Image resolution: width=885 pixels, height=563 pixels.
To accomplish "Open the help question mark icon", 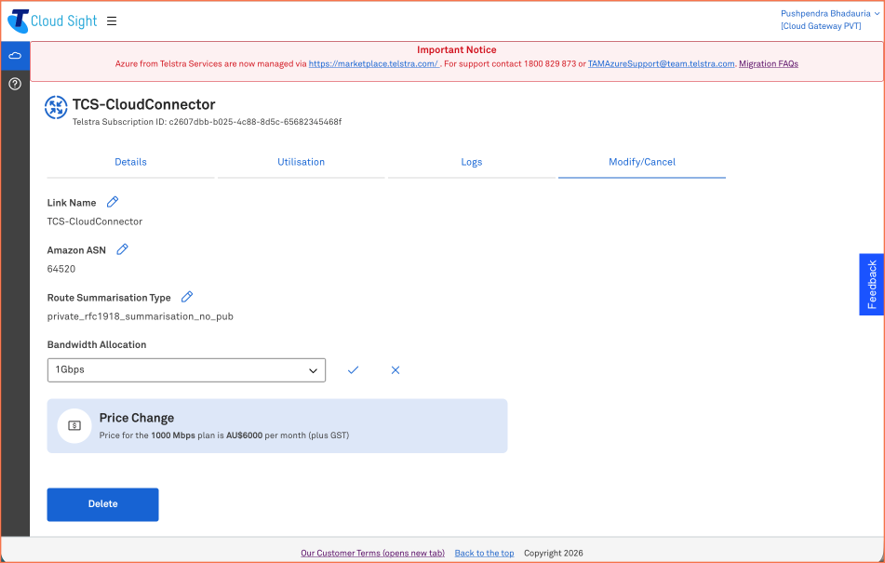I will pos(15,84).
